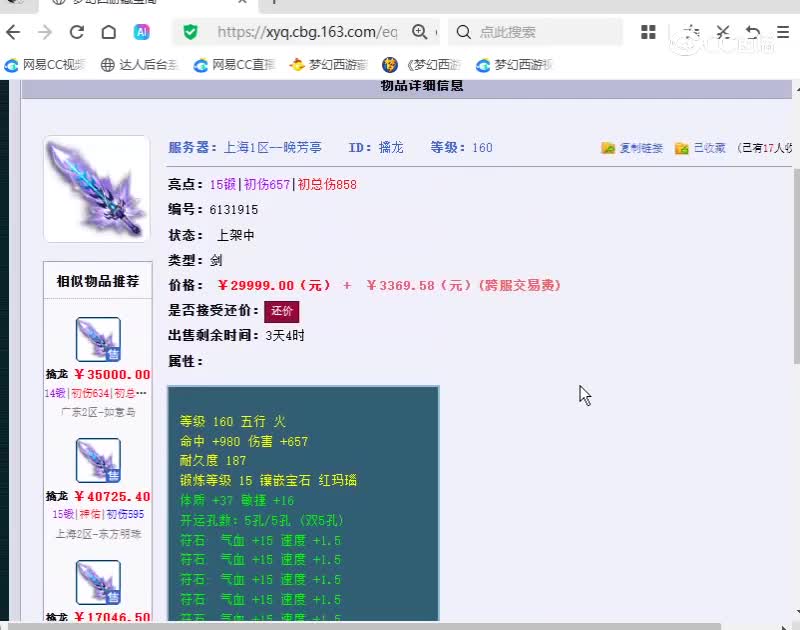Click the undo arrow icon in toolbar
This screenshot has height=630, width=800.
(x=753, y=32)
